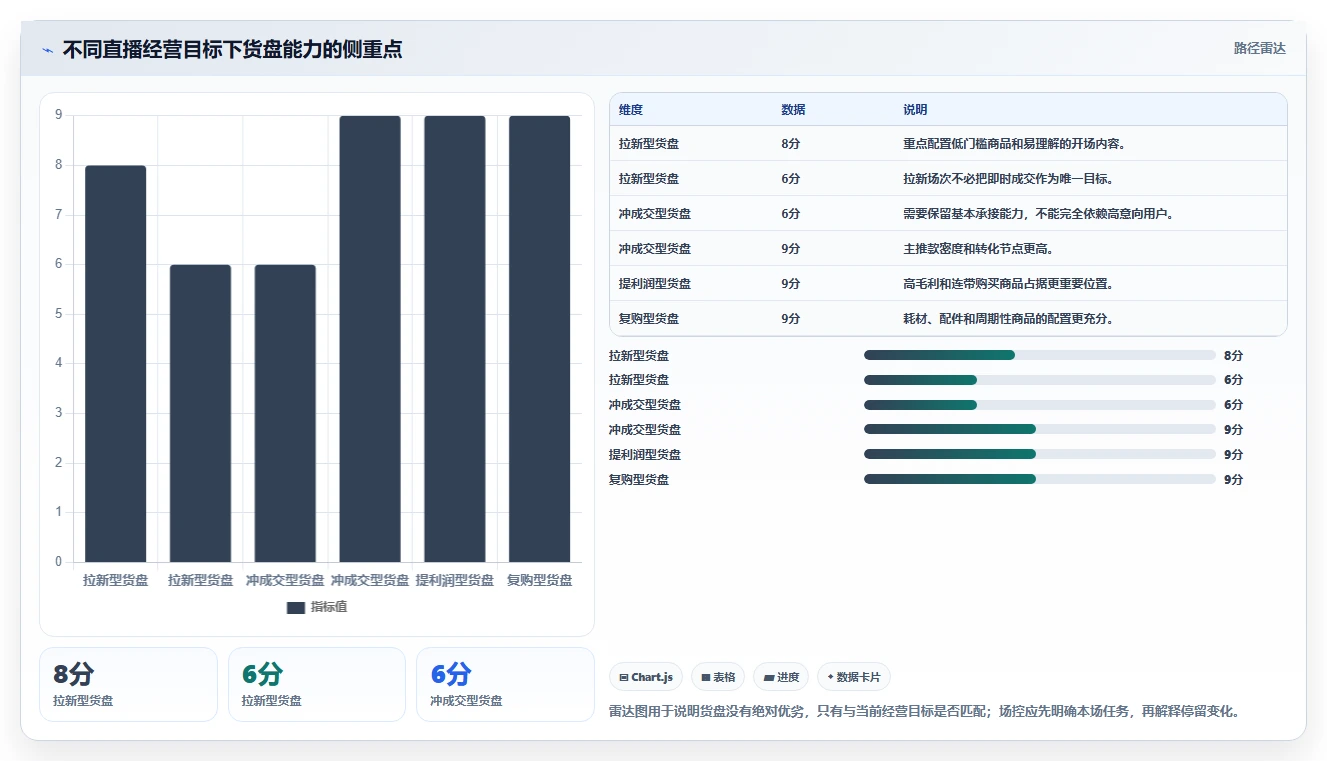The height and width of the screenshot is (761, 1327).
Task: Open the 8分 拉新型货盘 stat card
Action: 128,684
